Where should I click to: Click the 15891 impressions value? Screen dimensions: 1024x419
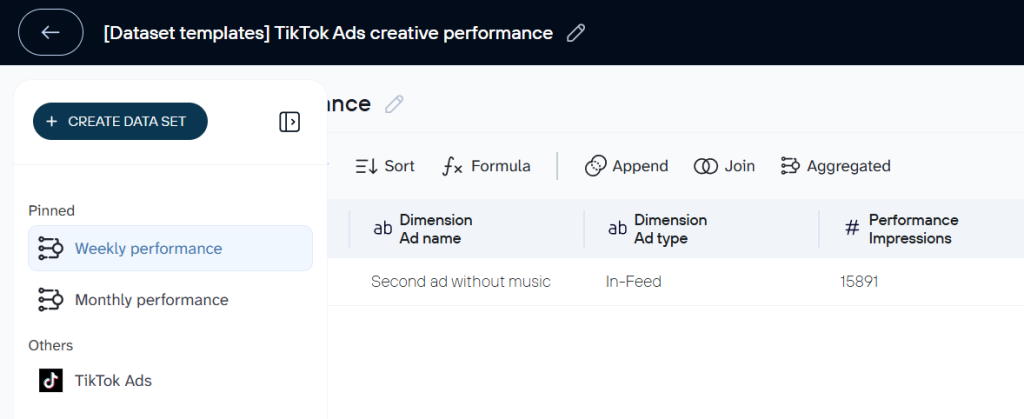[x=859, y=282]
